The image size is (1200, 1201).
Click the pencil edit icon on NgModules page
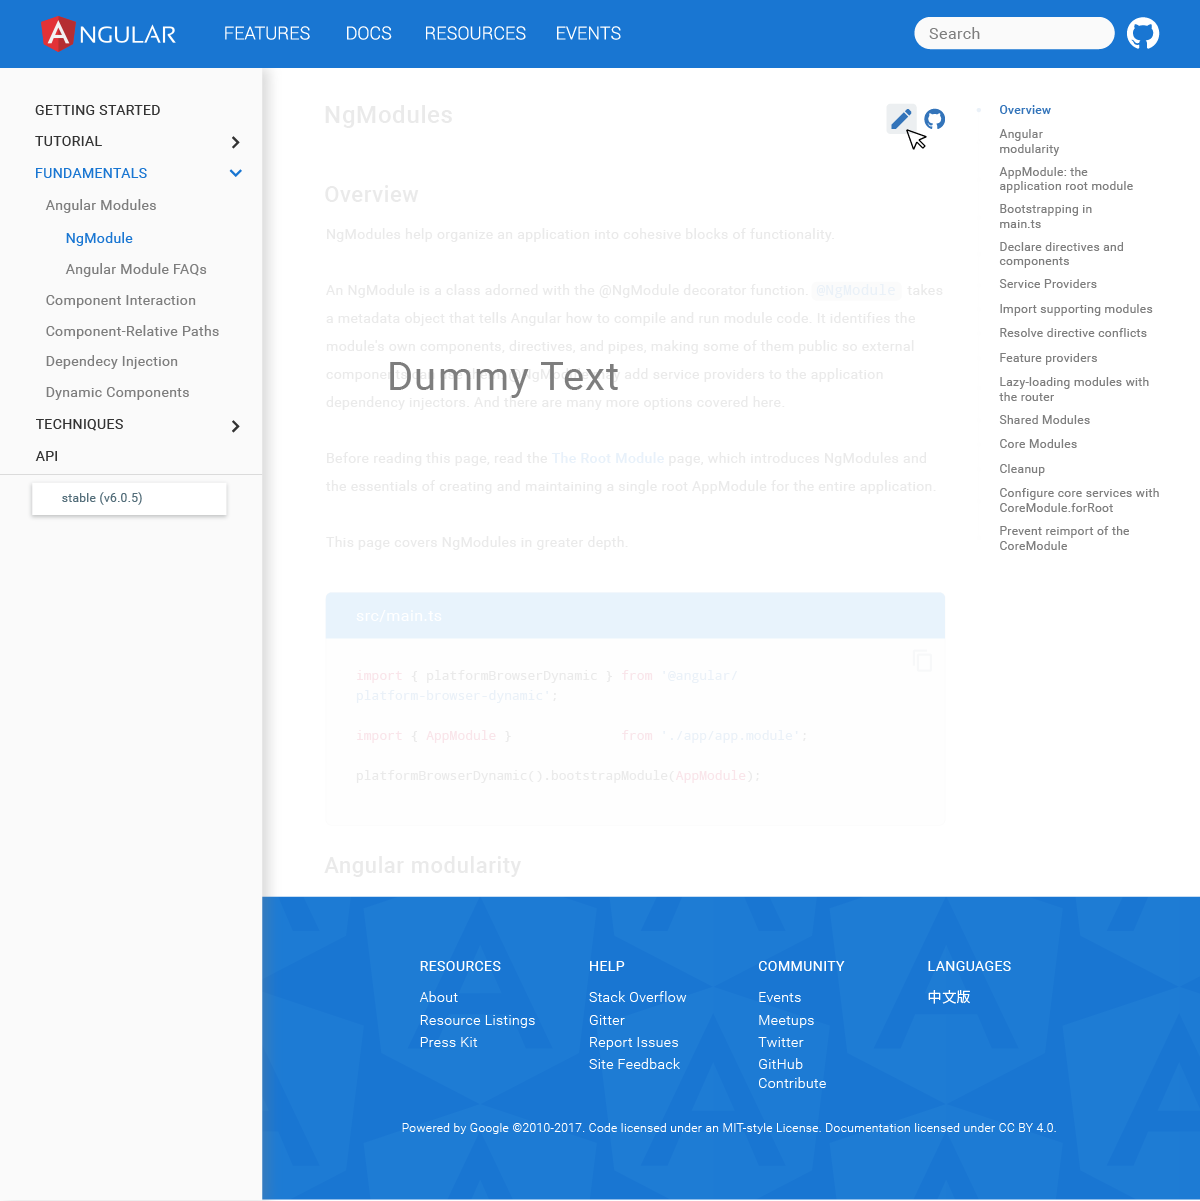900,118
